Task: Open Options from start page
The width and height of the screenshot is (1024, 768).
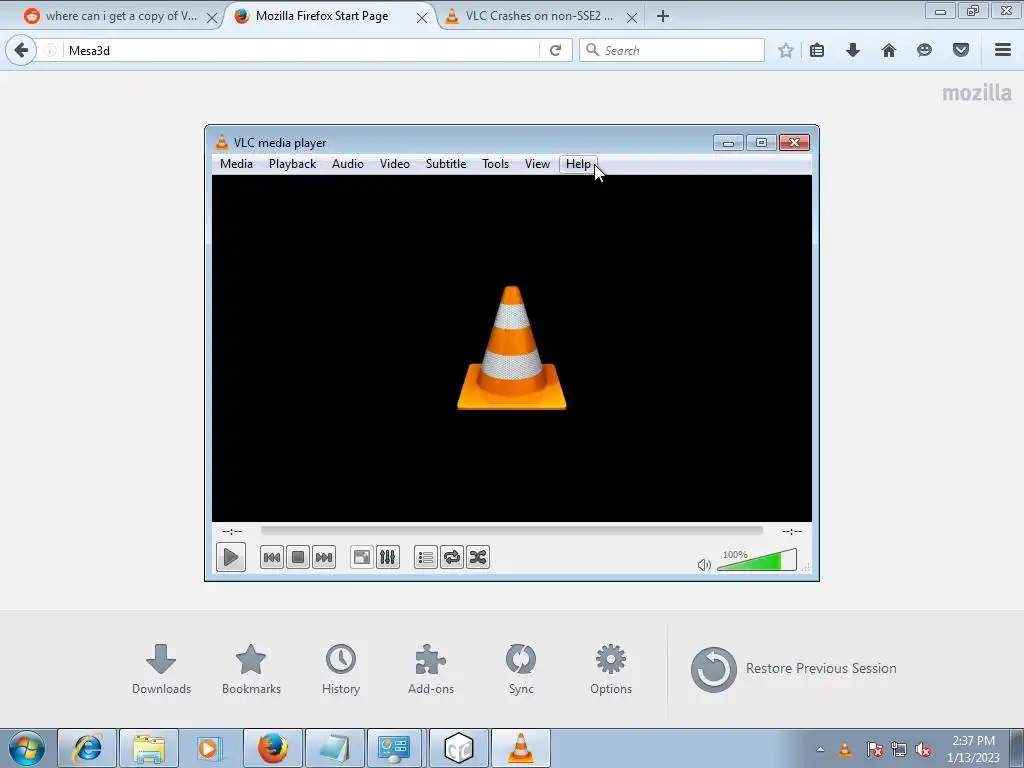Action: point(611,669)
